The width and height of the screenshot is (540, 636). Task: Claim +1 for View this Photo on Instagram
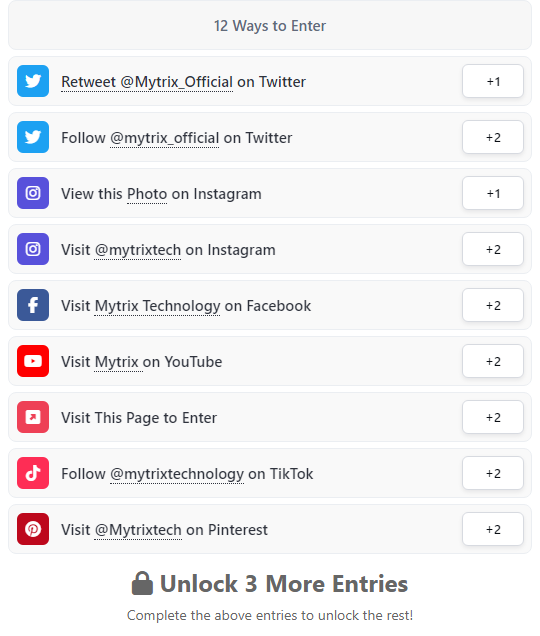(493, 193)
